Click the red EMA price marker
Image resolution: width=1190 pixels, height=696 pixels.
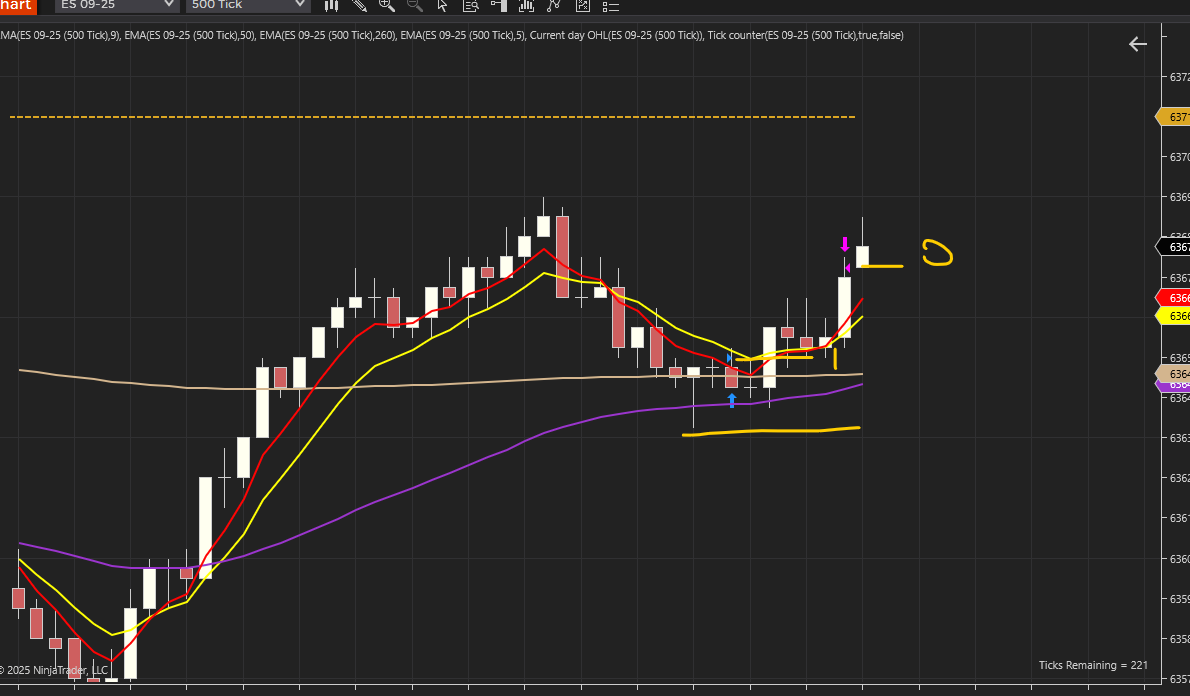(1172, 298)
